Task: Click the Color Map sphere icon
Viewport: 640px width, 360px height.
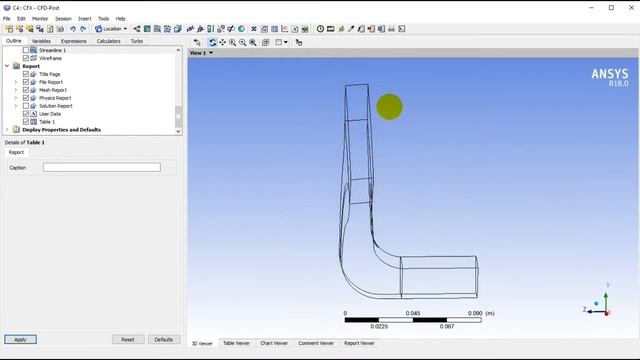Action: [x=241, y=29]
